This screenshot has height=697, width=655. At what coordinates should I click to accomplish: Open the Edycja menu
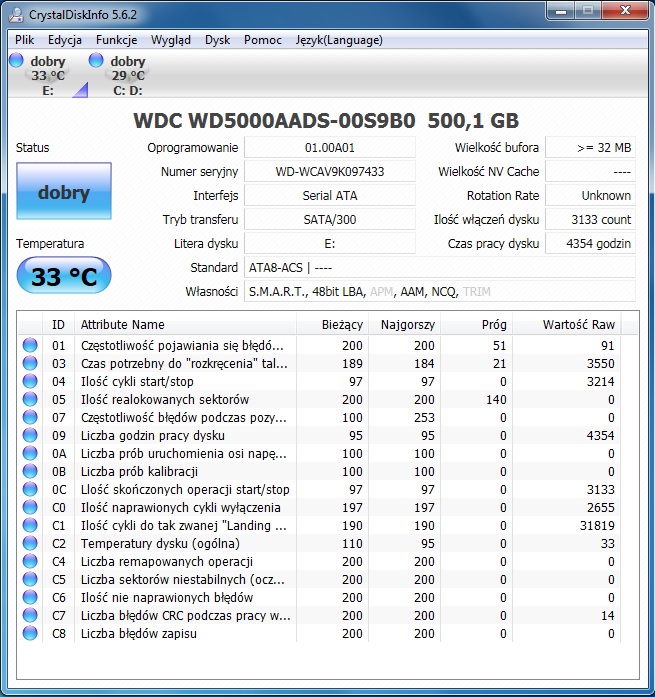tap(65, 40)
